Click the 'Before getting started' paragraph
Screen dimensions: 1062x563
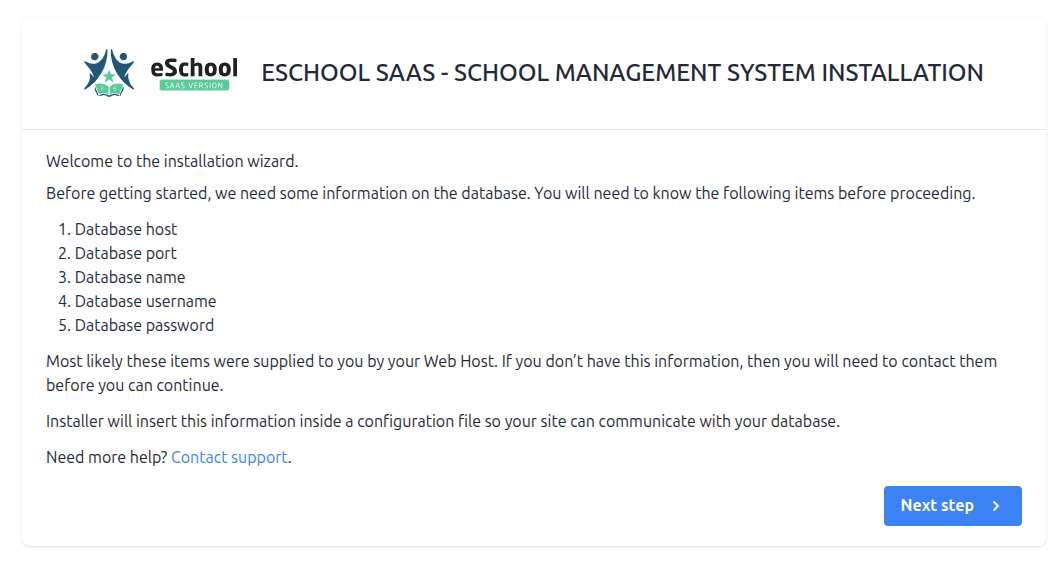pyautogui.click(x=510, y=193)
